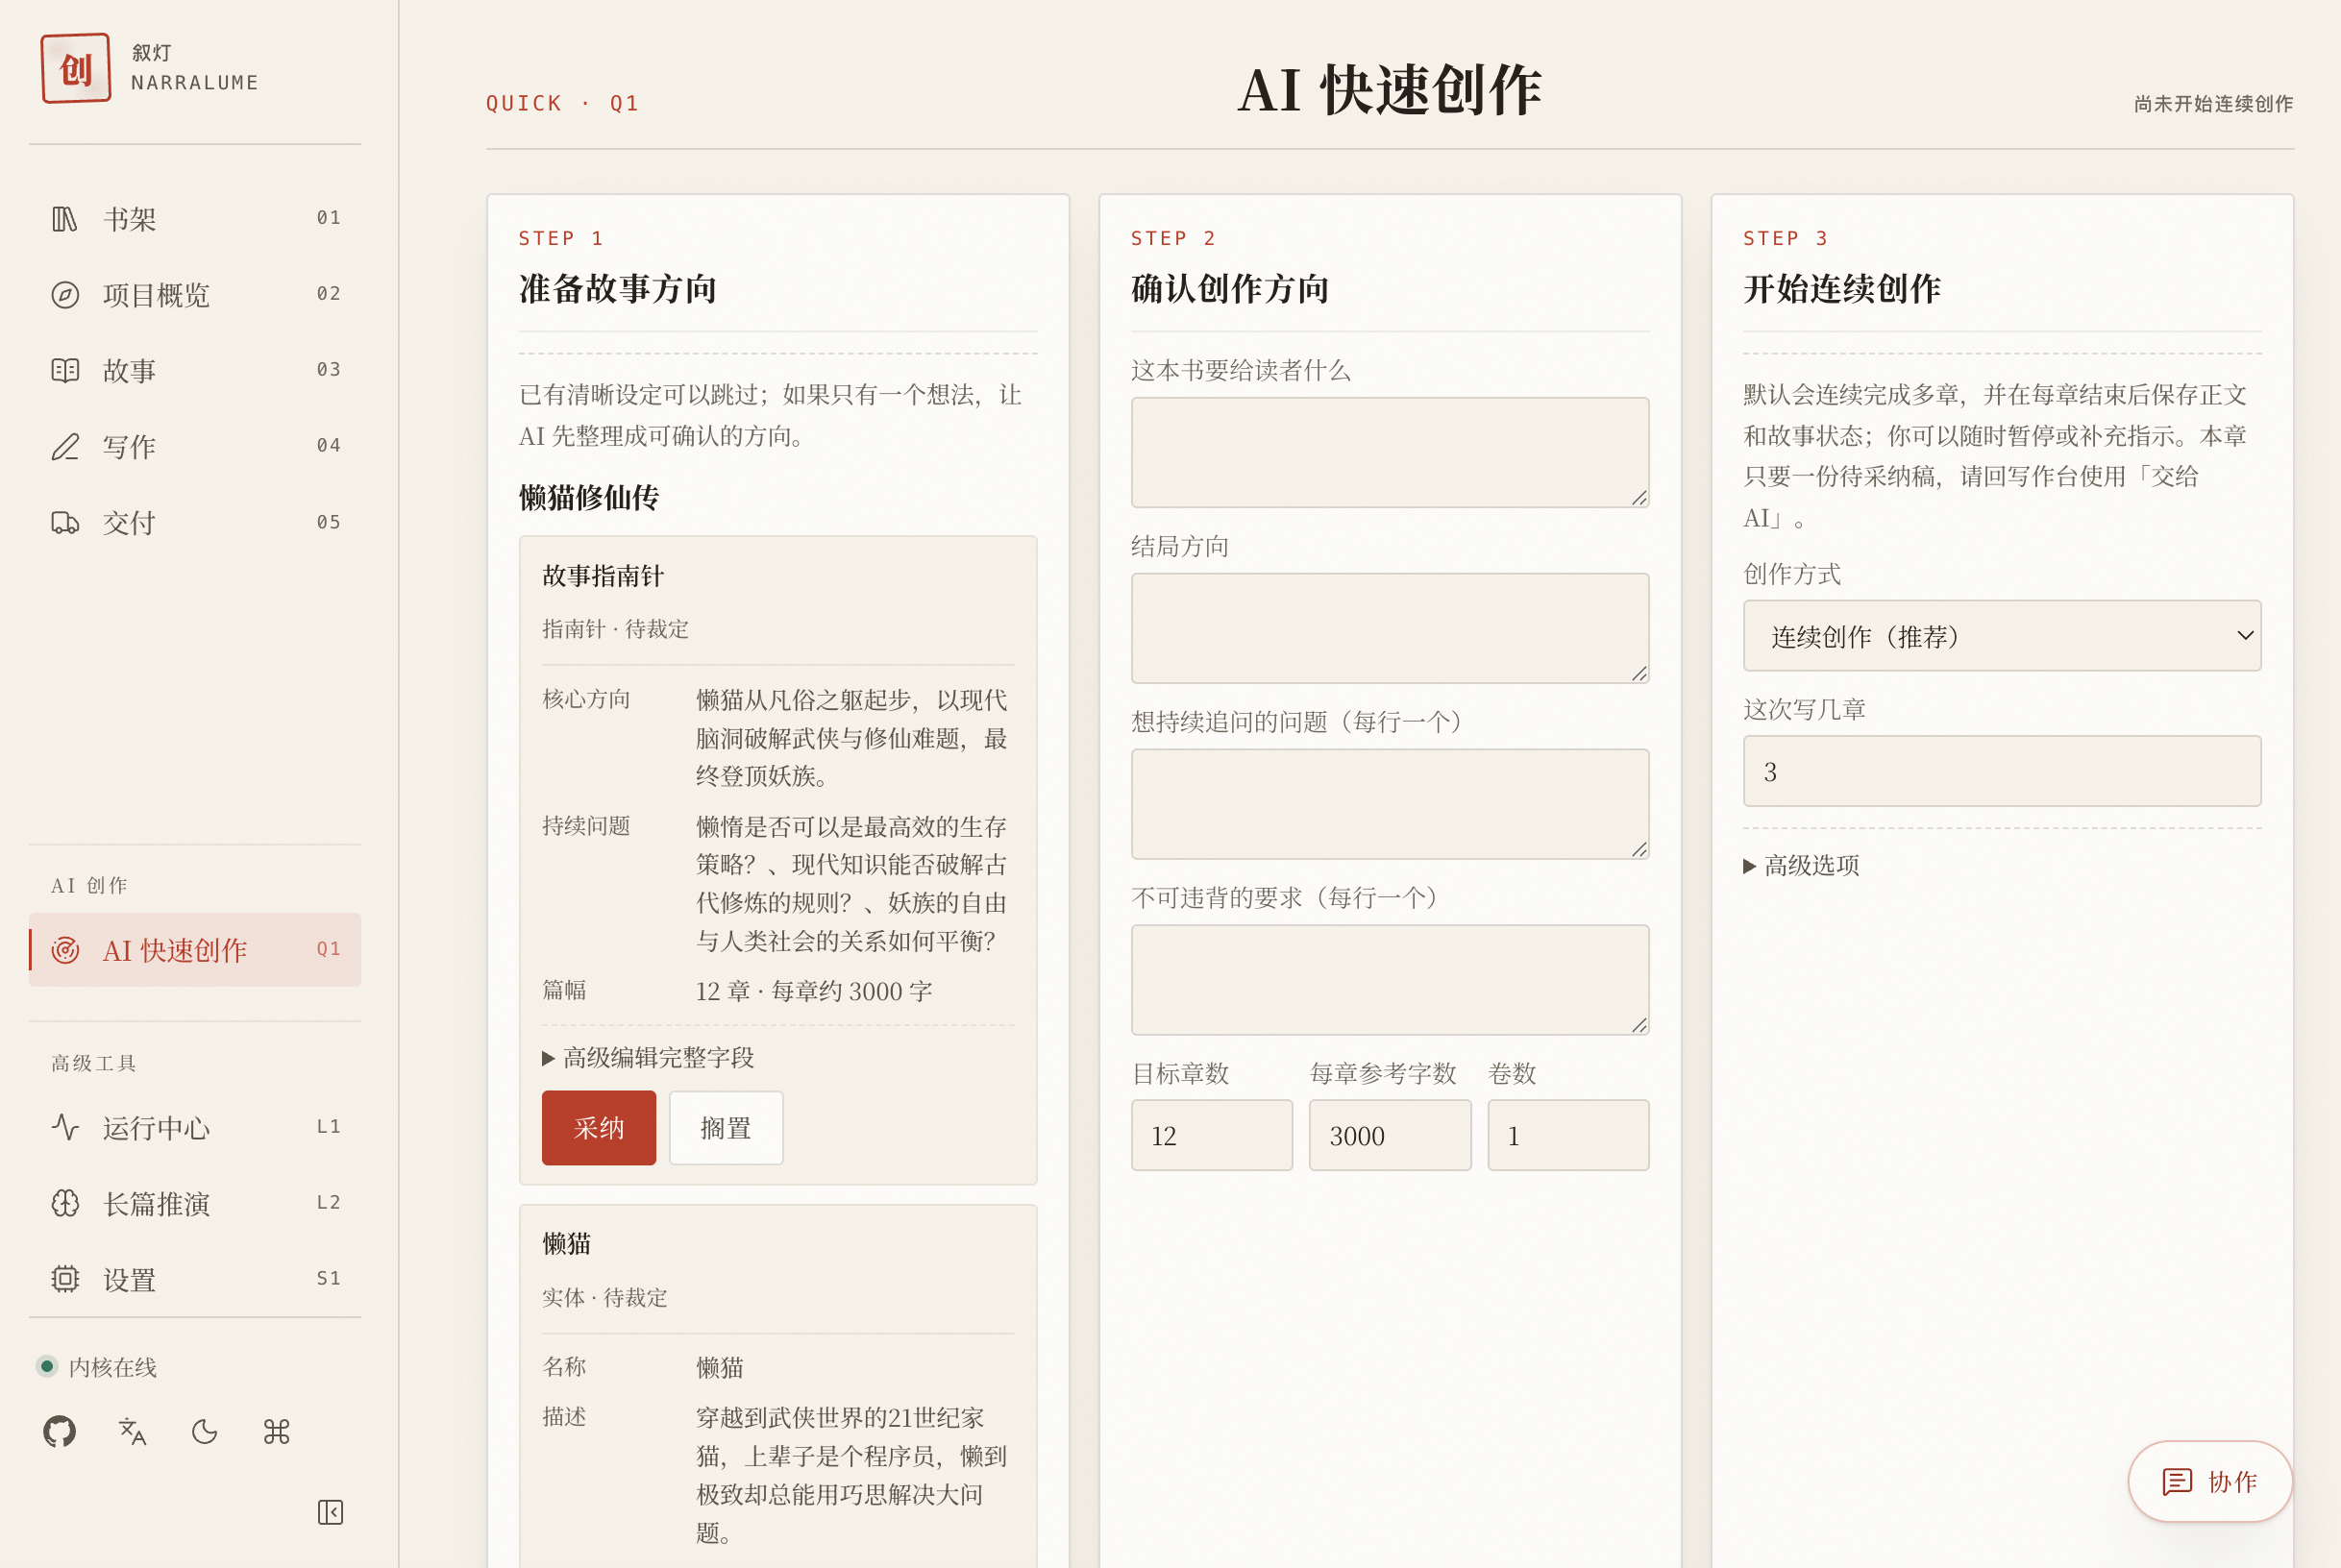Open 项目概览 compass icon
2341x1568 pixels.
coord(65,295)
